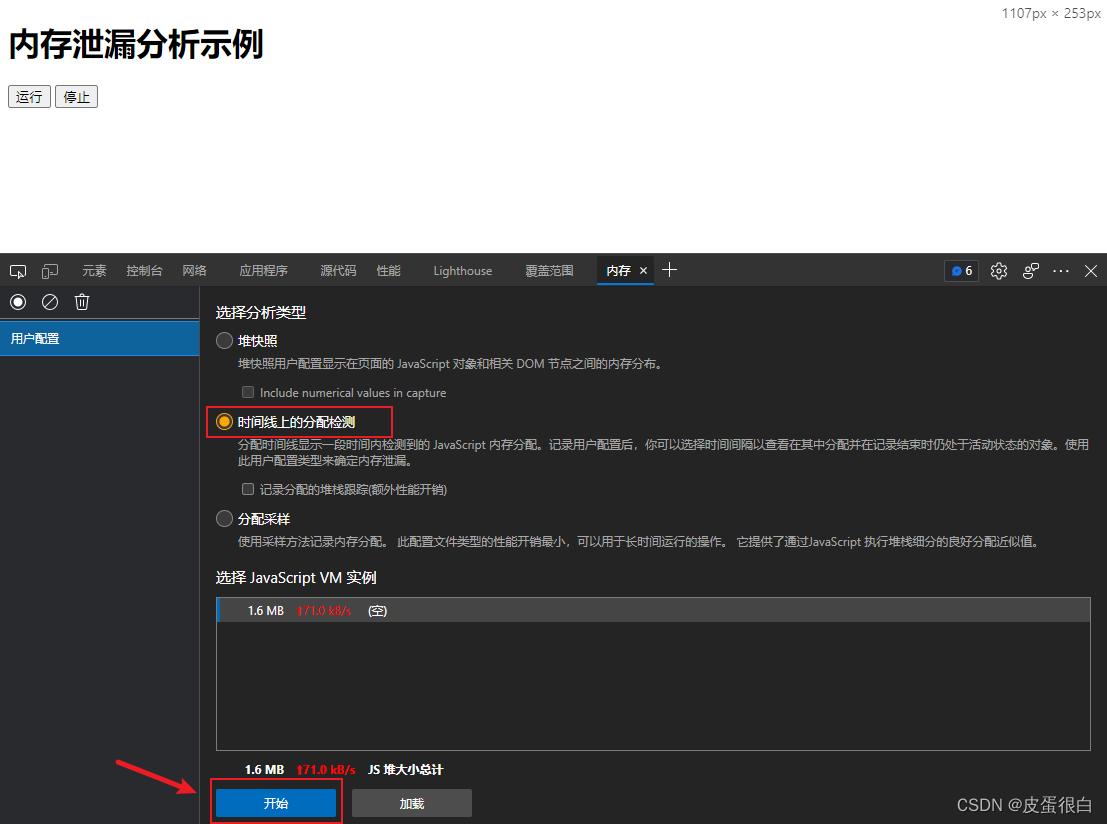The height and width of the screenshot is (824, 1107).
Task: Click the JS 堆大小总计 label
Action: pos(405,770)
